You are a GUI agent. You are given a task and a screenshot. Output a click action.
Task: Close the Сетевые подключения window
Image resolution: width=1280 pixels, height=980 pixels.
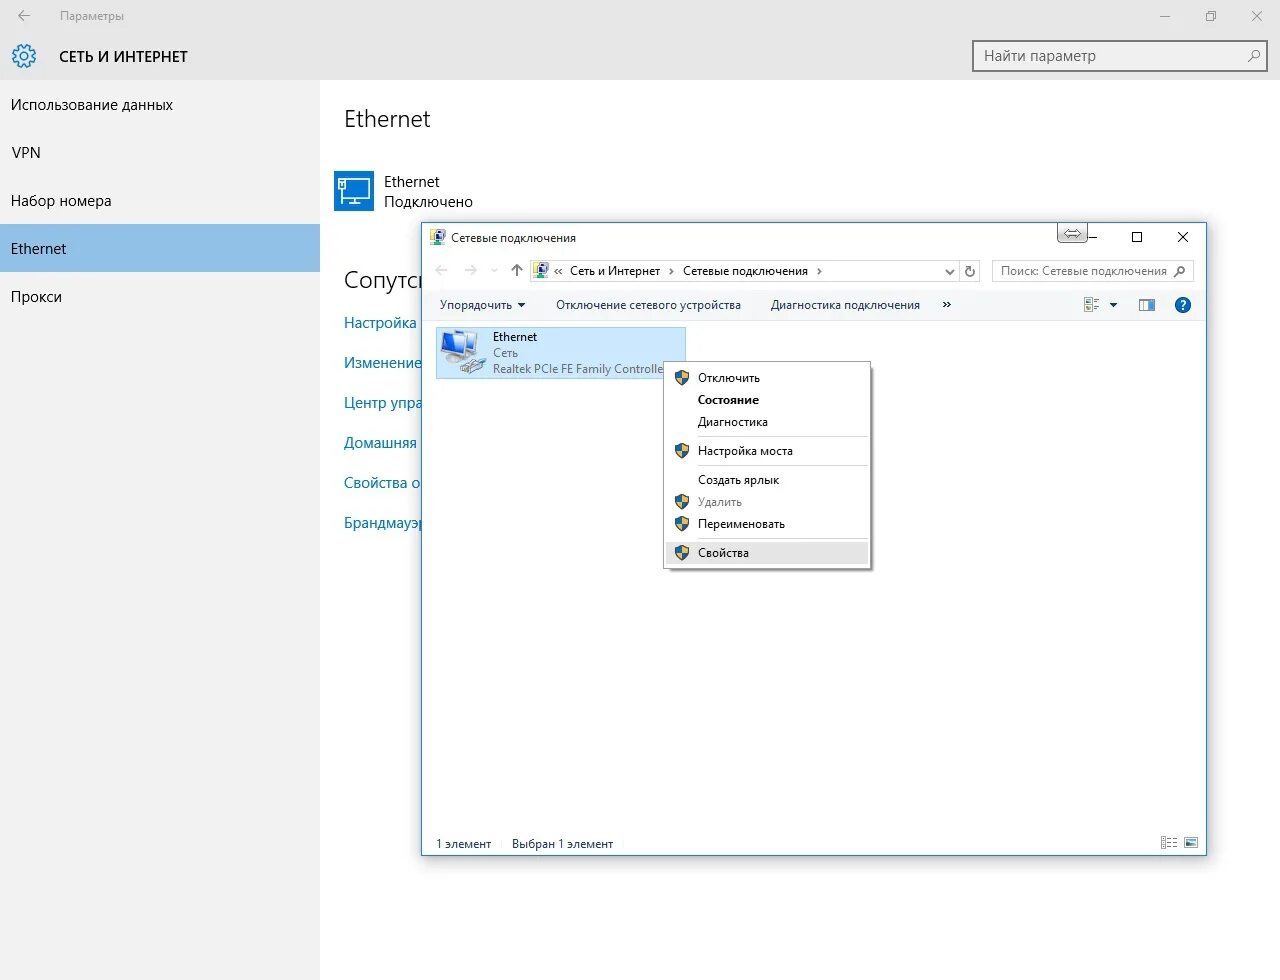1183,237
